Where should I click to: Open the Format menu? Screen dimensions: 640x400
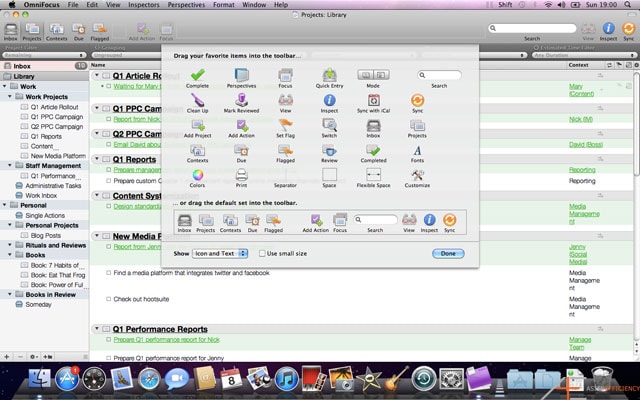(224, 5)
